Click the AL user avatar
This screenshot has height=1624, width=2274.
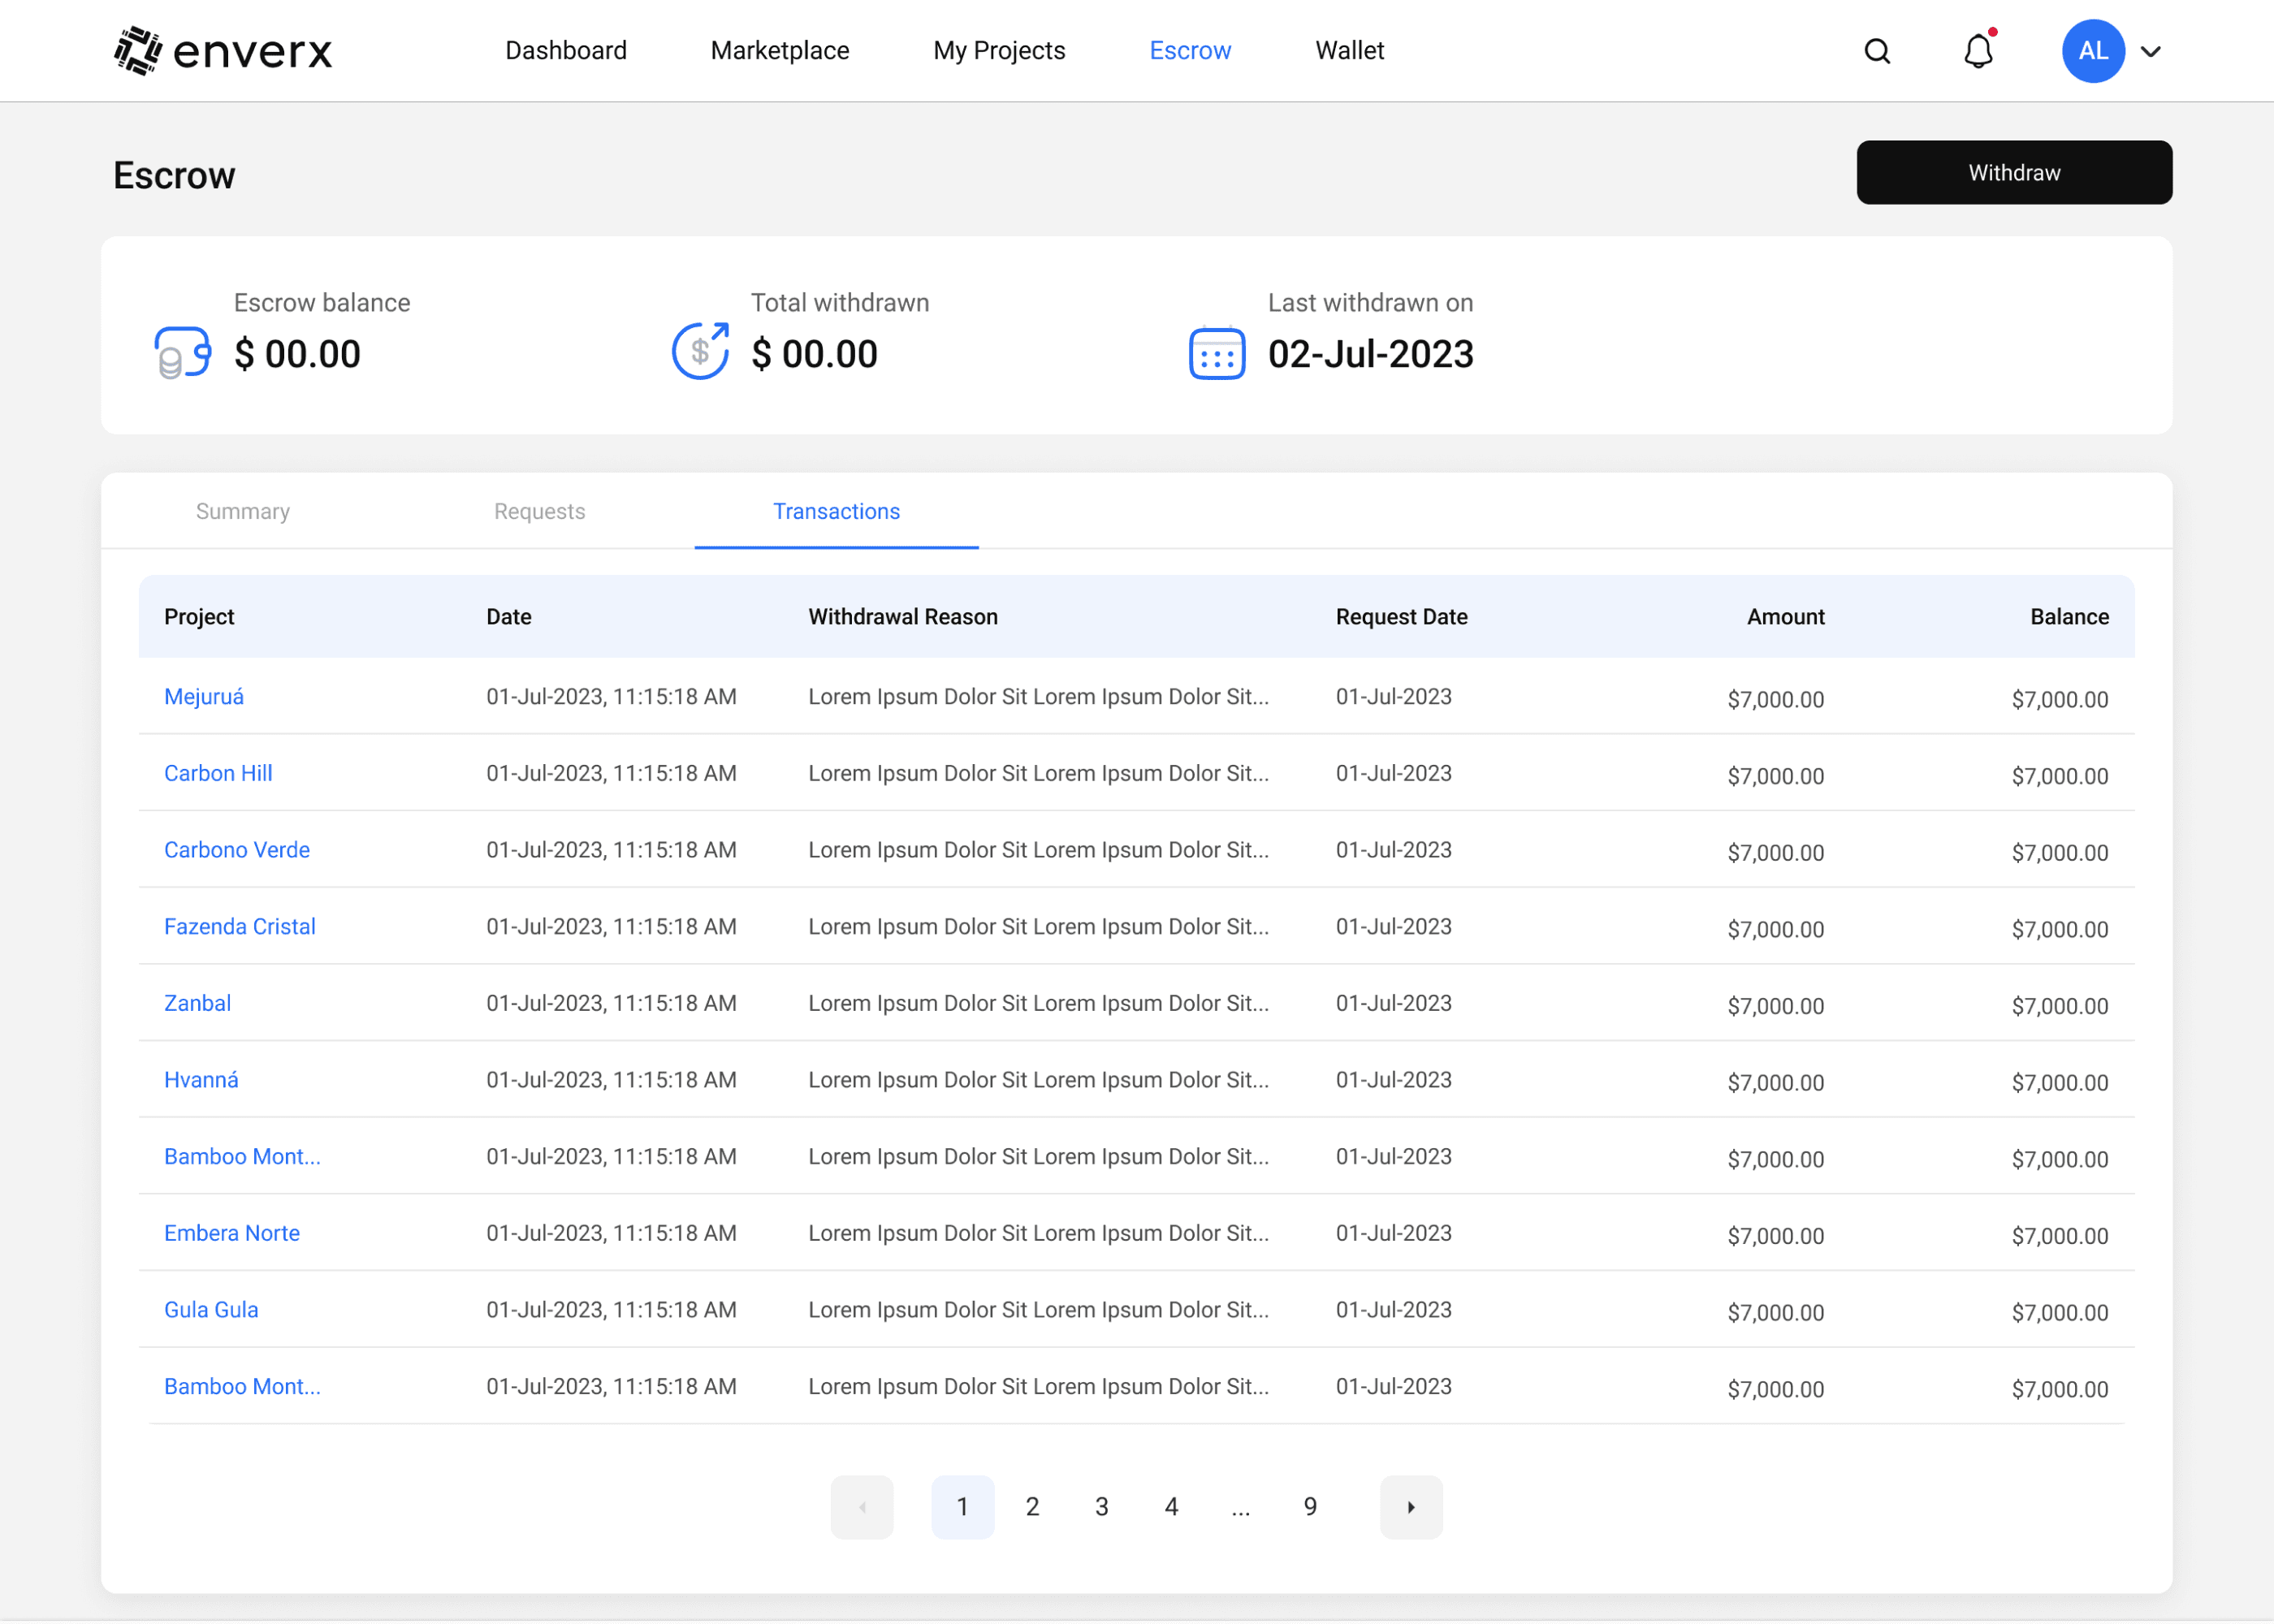2092,51
